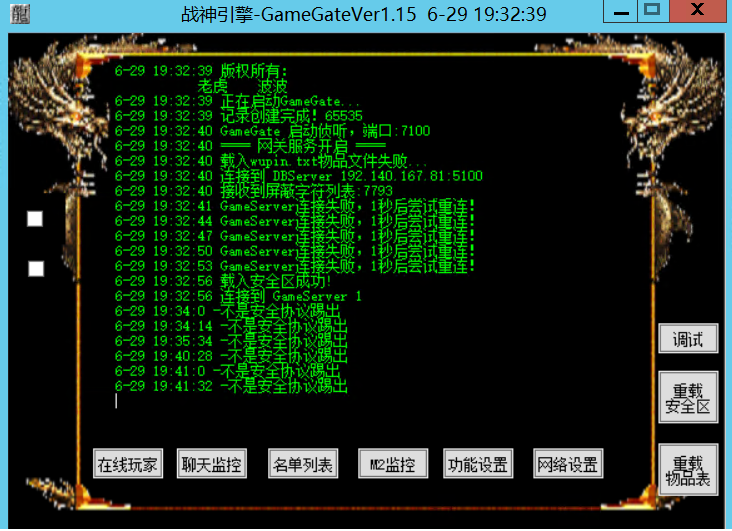Open the M2监控 monitor
The height and width of the screenshot is (531, 732).
[393, 464]
